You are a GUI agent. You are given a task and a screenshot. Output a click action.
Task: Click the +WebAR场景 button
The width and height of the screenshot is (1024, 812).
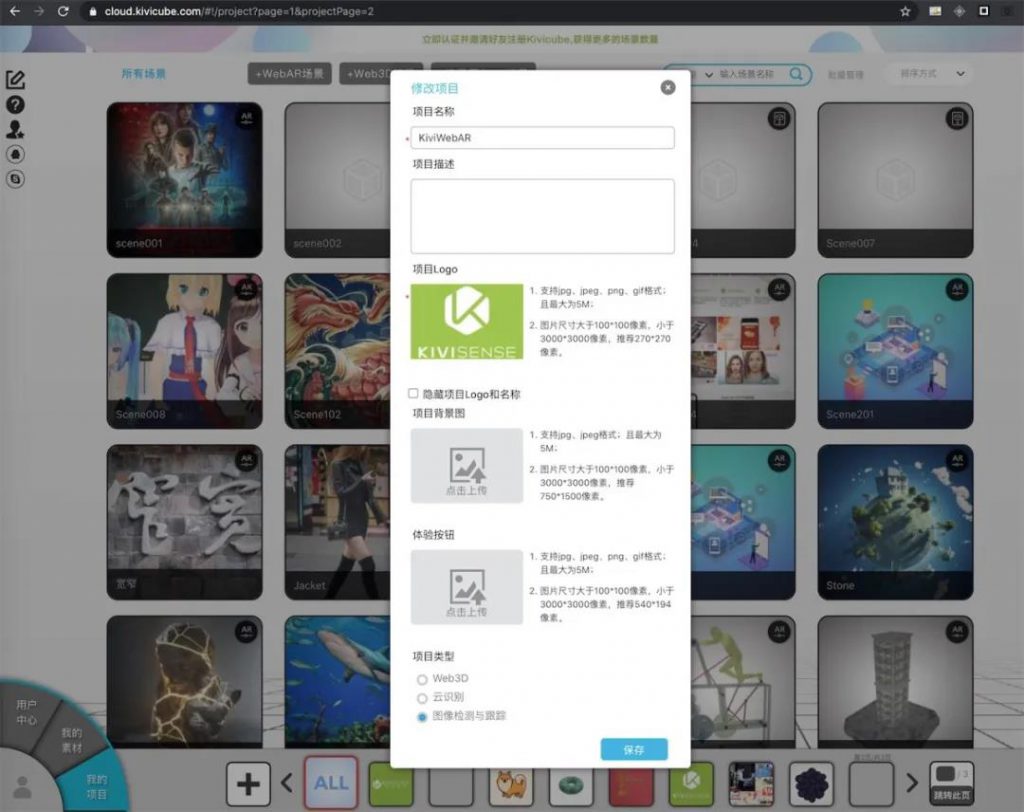[289, 74]
